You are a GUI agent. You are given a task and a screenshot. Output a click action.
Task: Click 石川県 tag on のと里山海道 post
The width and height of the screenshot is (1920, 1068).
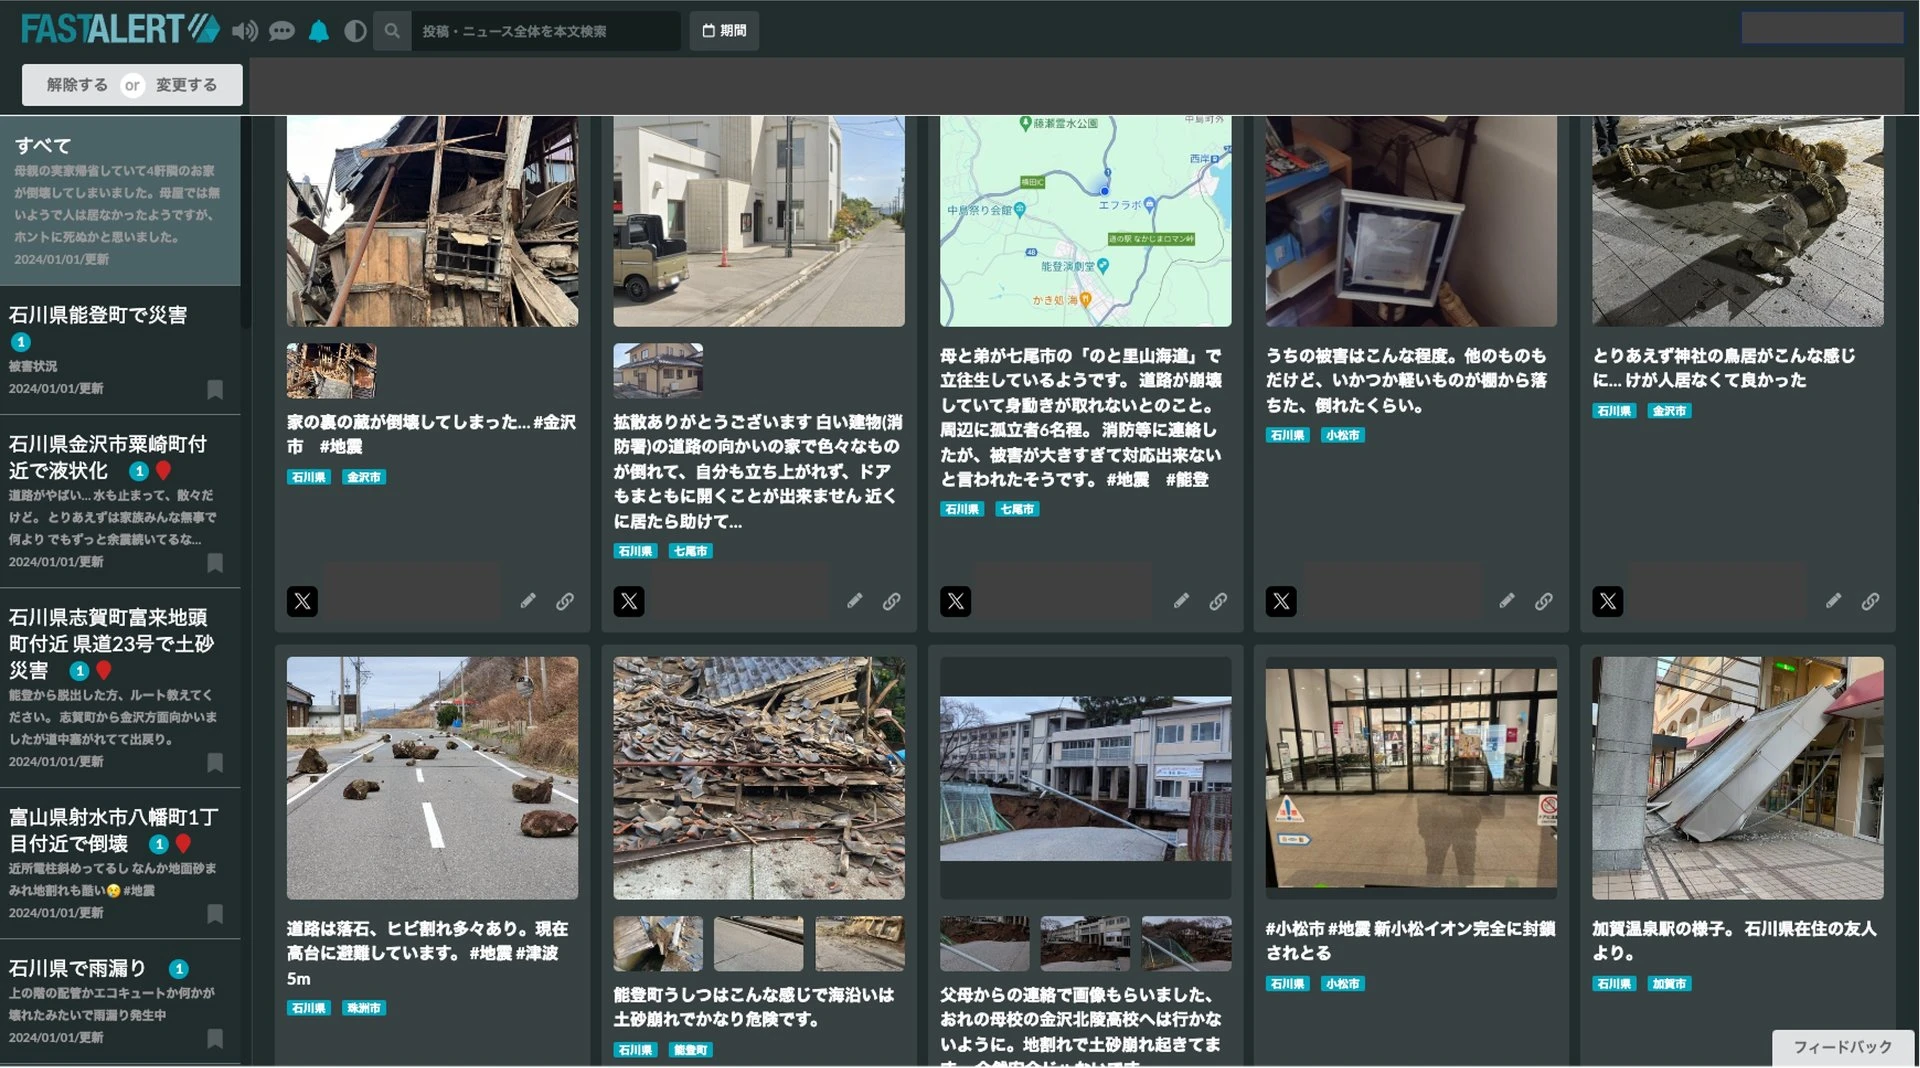tap(962, 509)
